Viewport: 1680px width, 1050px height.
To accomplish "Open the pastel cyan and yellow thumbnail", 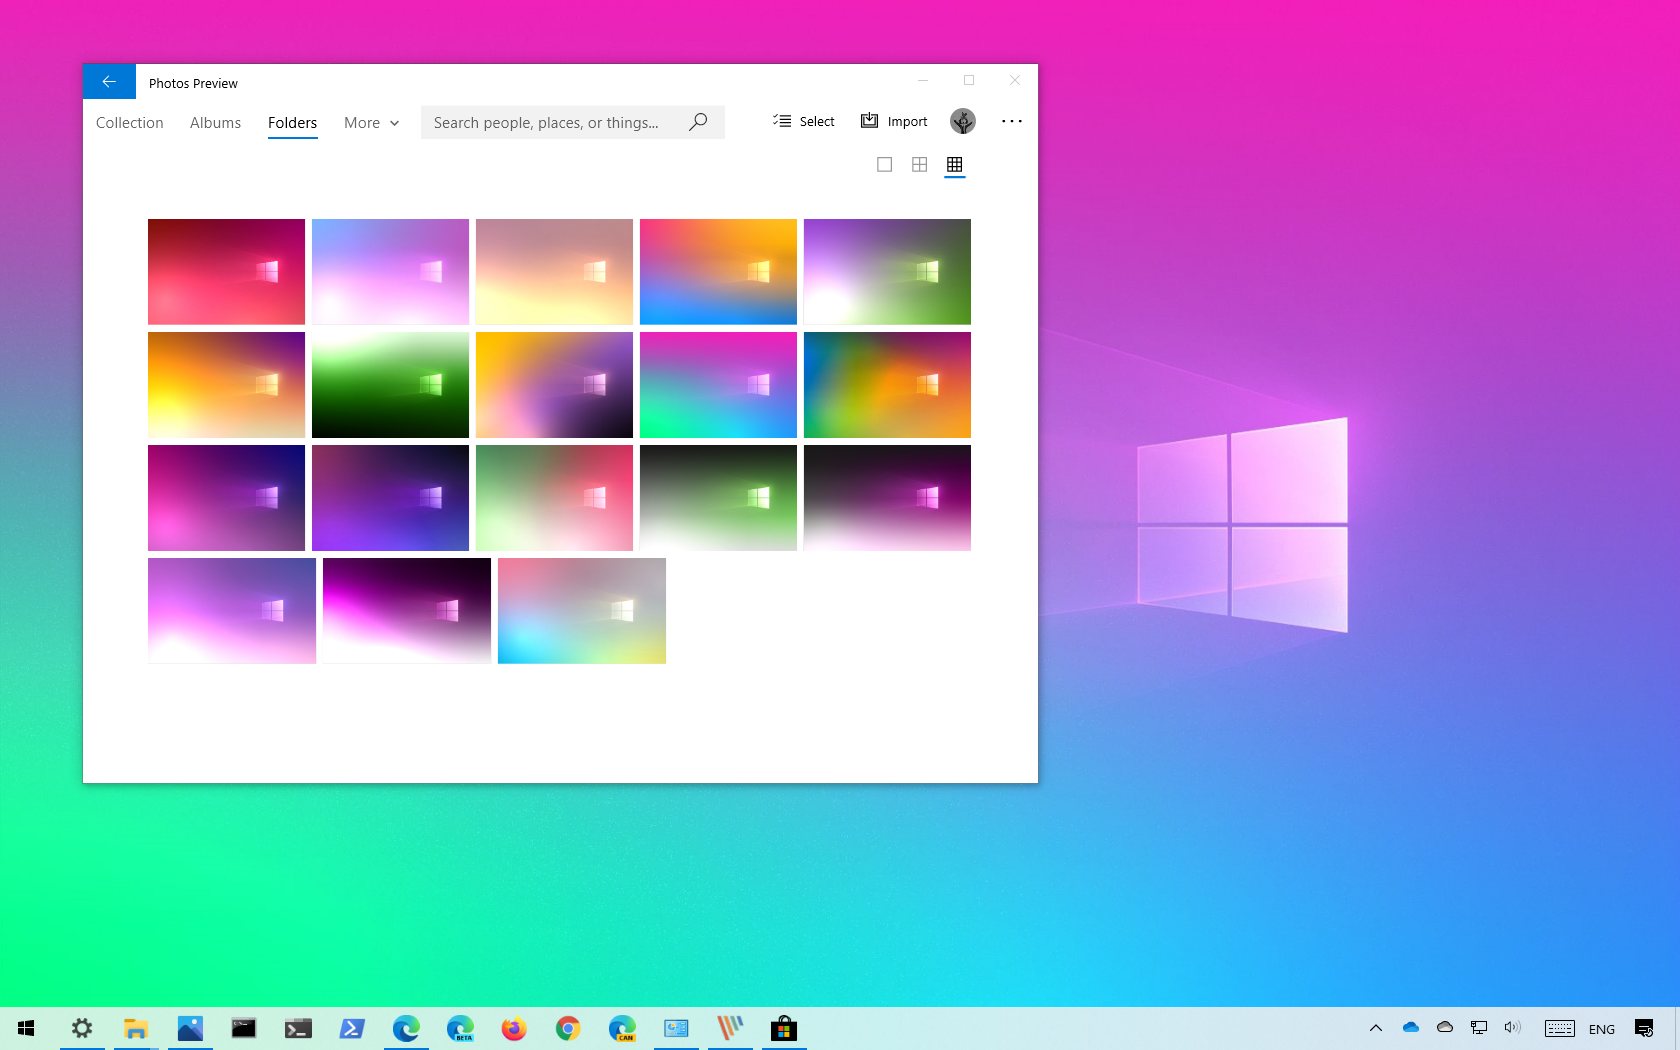I will [582, 611].
